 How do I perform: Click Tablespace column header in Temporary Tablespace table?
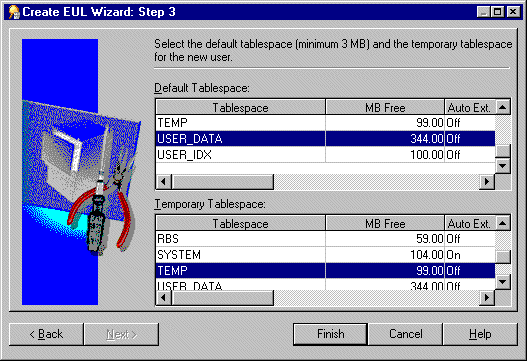(241, 224)
